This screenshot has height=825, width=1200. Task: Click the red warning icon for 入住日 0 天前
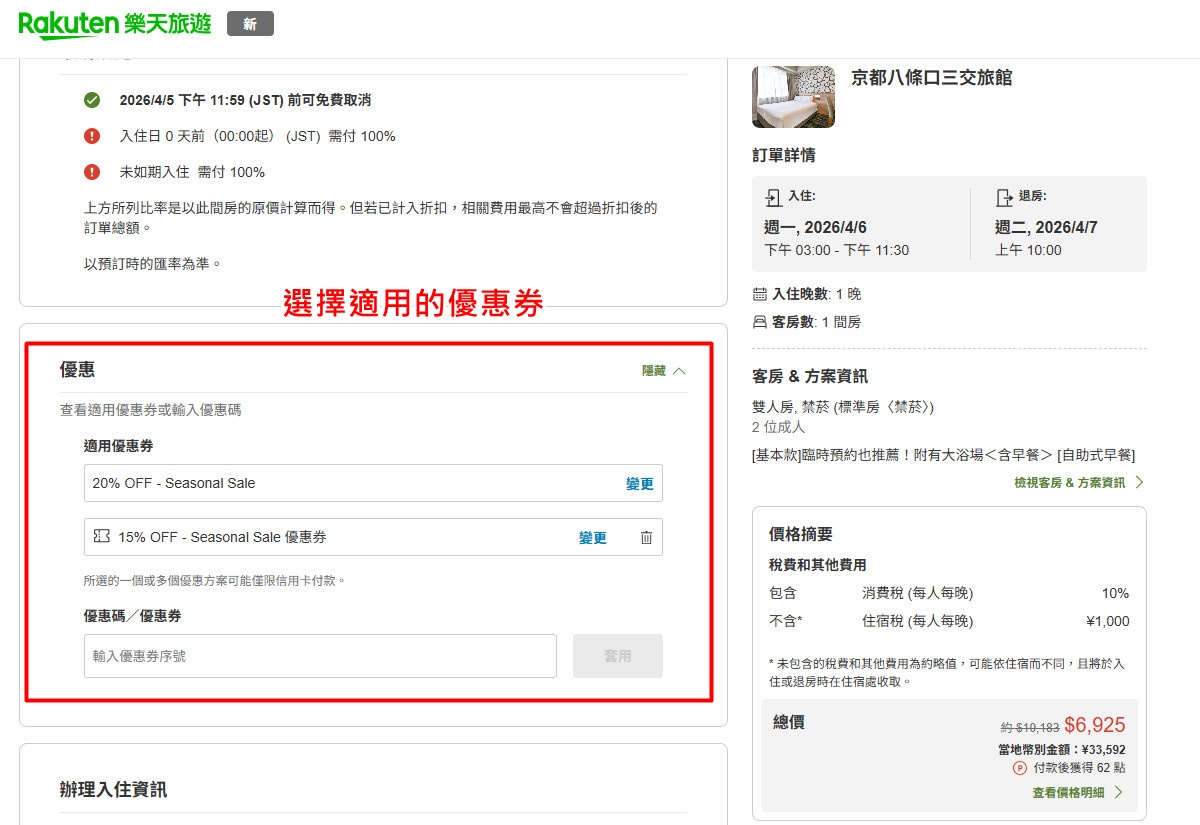pos(92,136)
